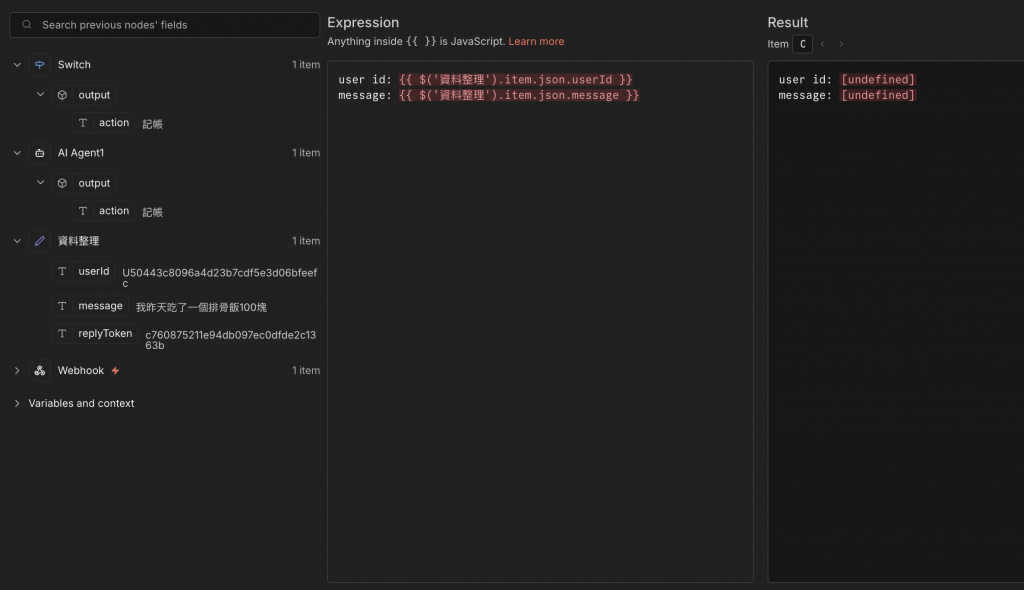Viewport: 1024px width, 590px height.
Task: Click the AI Agent1 node name label
Action: coord(81,153)
